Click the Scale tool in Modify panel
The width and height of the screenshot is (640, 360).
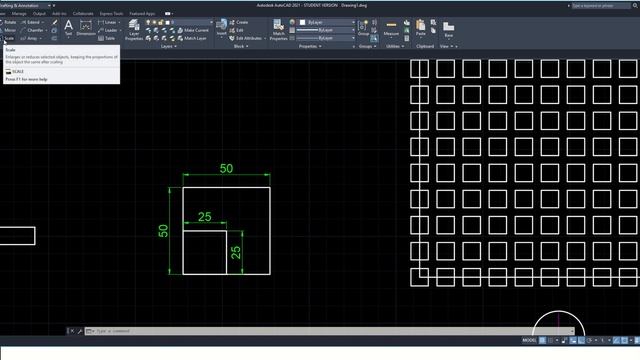(7, 38)
